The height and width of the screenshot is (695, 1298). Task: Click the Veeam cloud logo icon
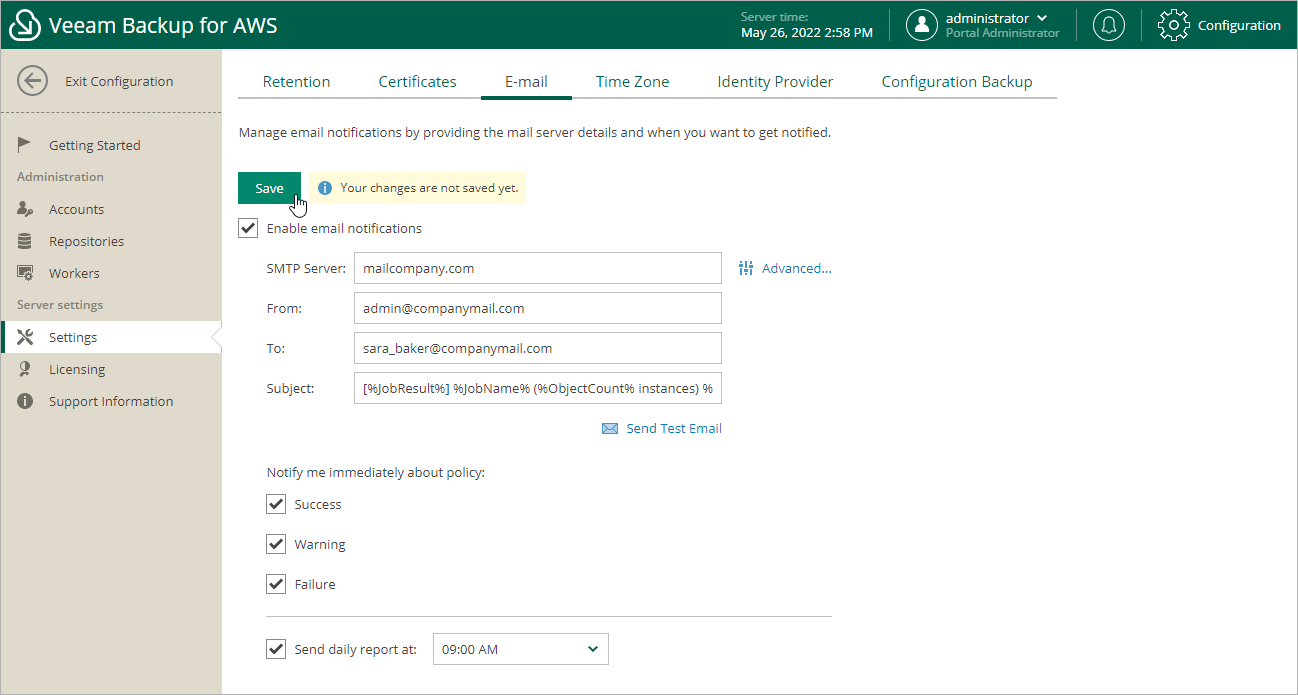(24, 25)
